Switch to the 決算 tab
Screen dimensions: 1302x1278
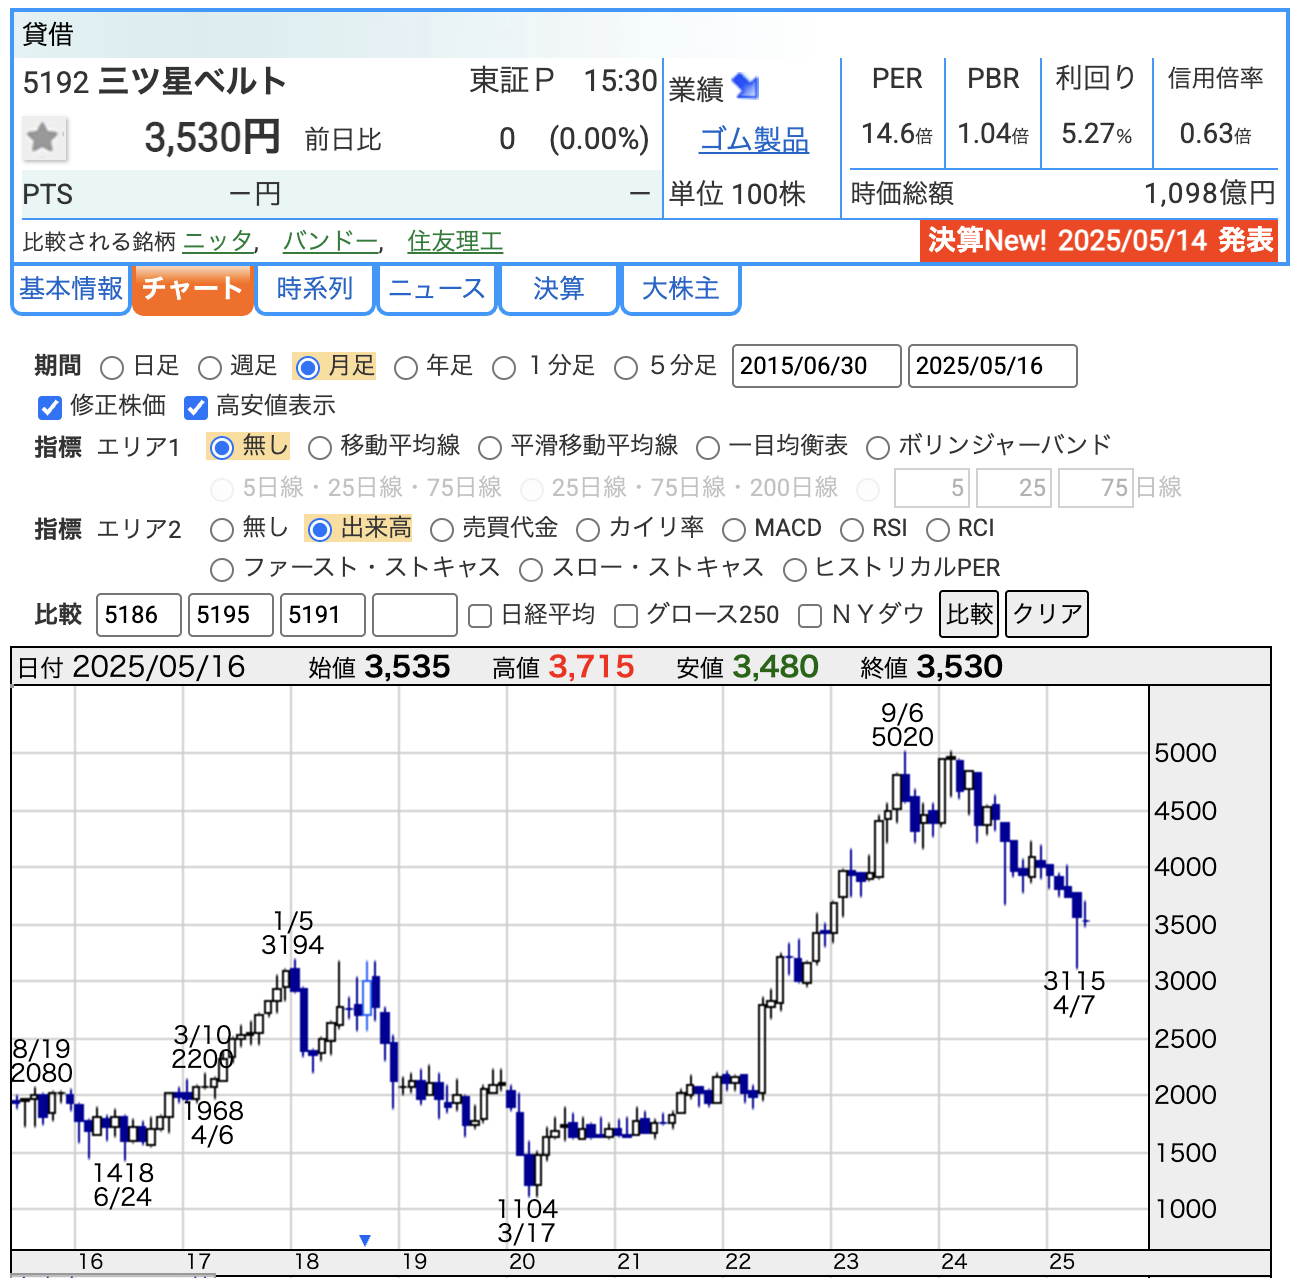click(559, 289)
